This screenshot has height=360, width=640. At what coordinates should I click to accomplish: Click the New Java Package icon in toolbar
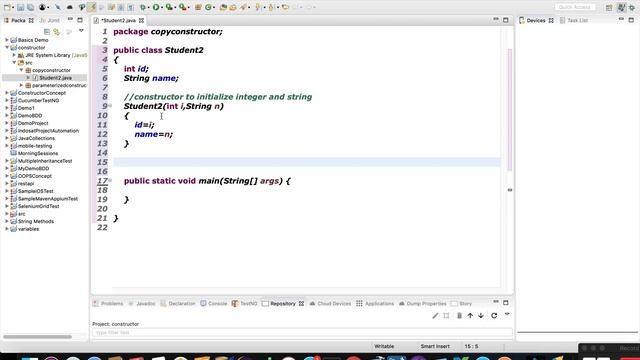pyautogui.click(x=198, y=7)
